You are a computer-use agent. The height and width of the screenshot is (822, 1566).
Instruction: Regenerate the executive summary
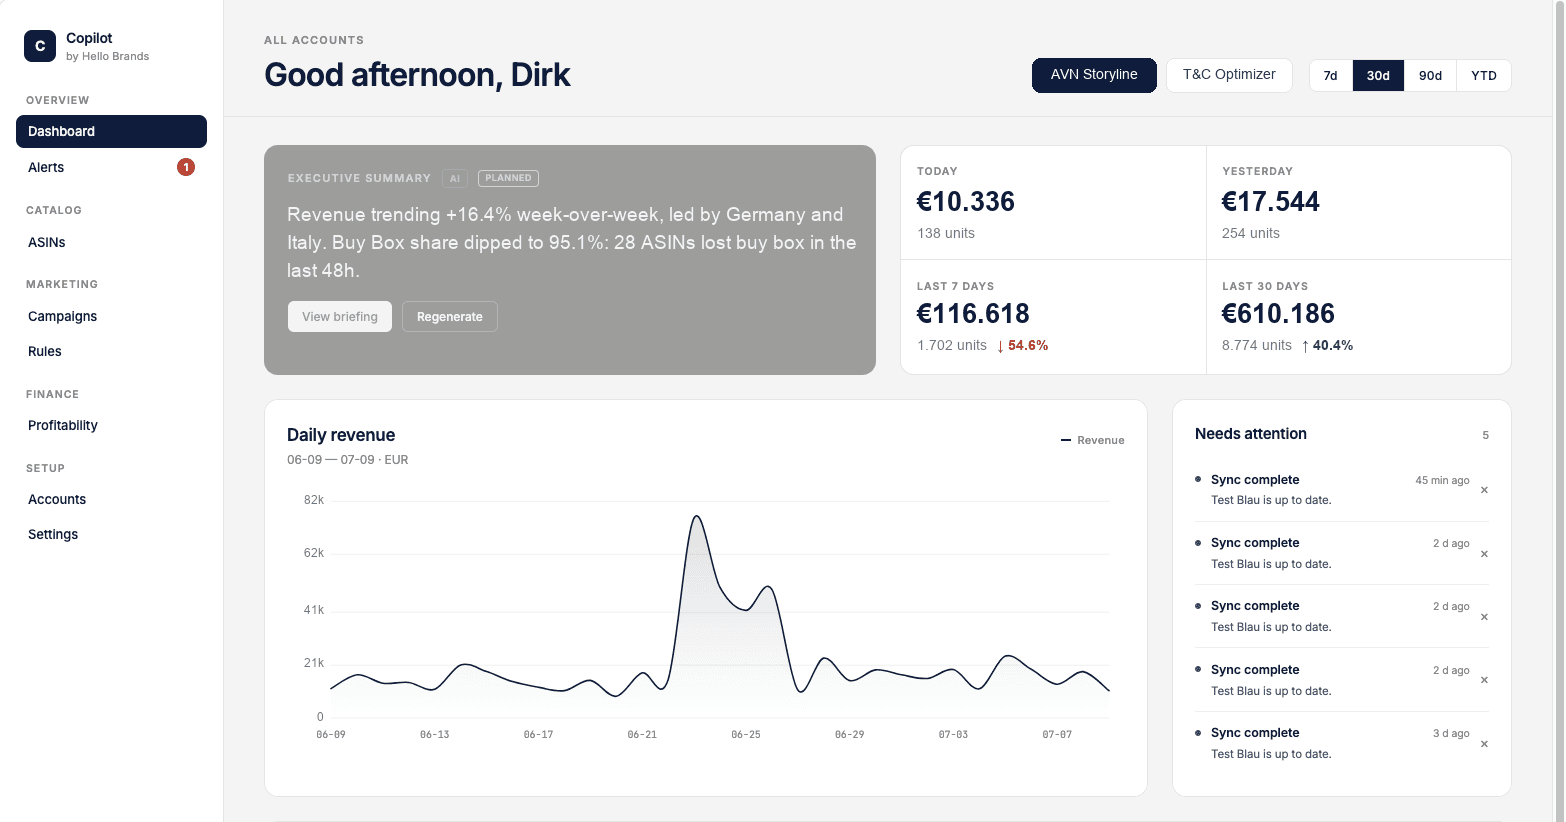click(x=450, y=316)
